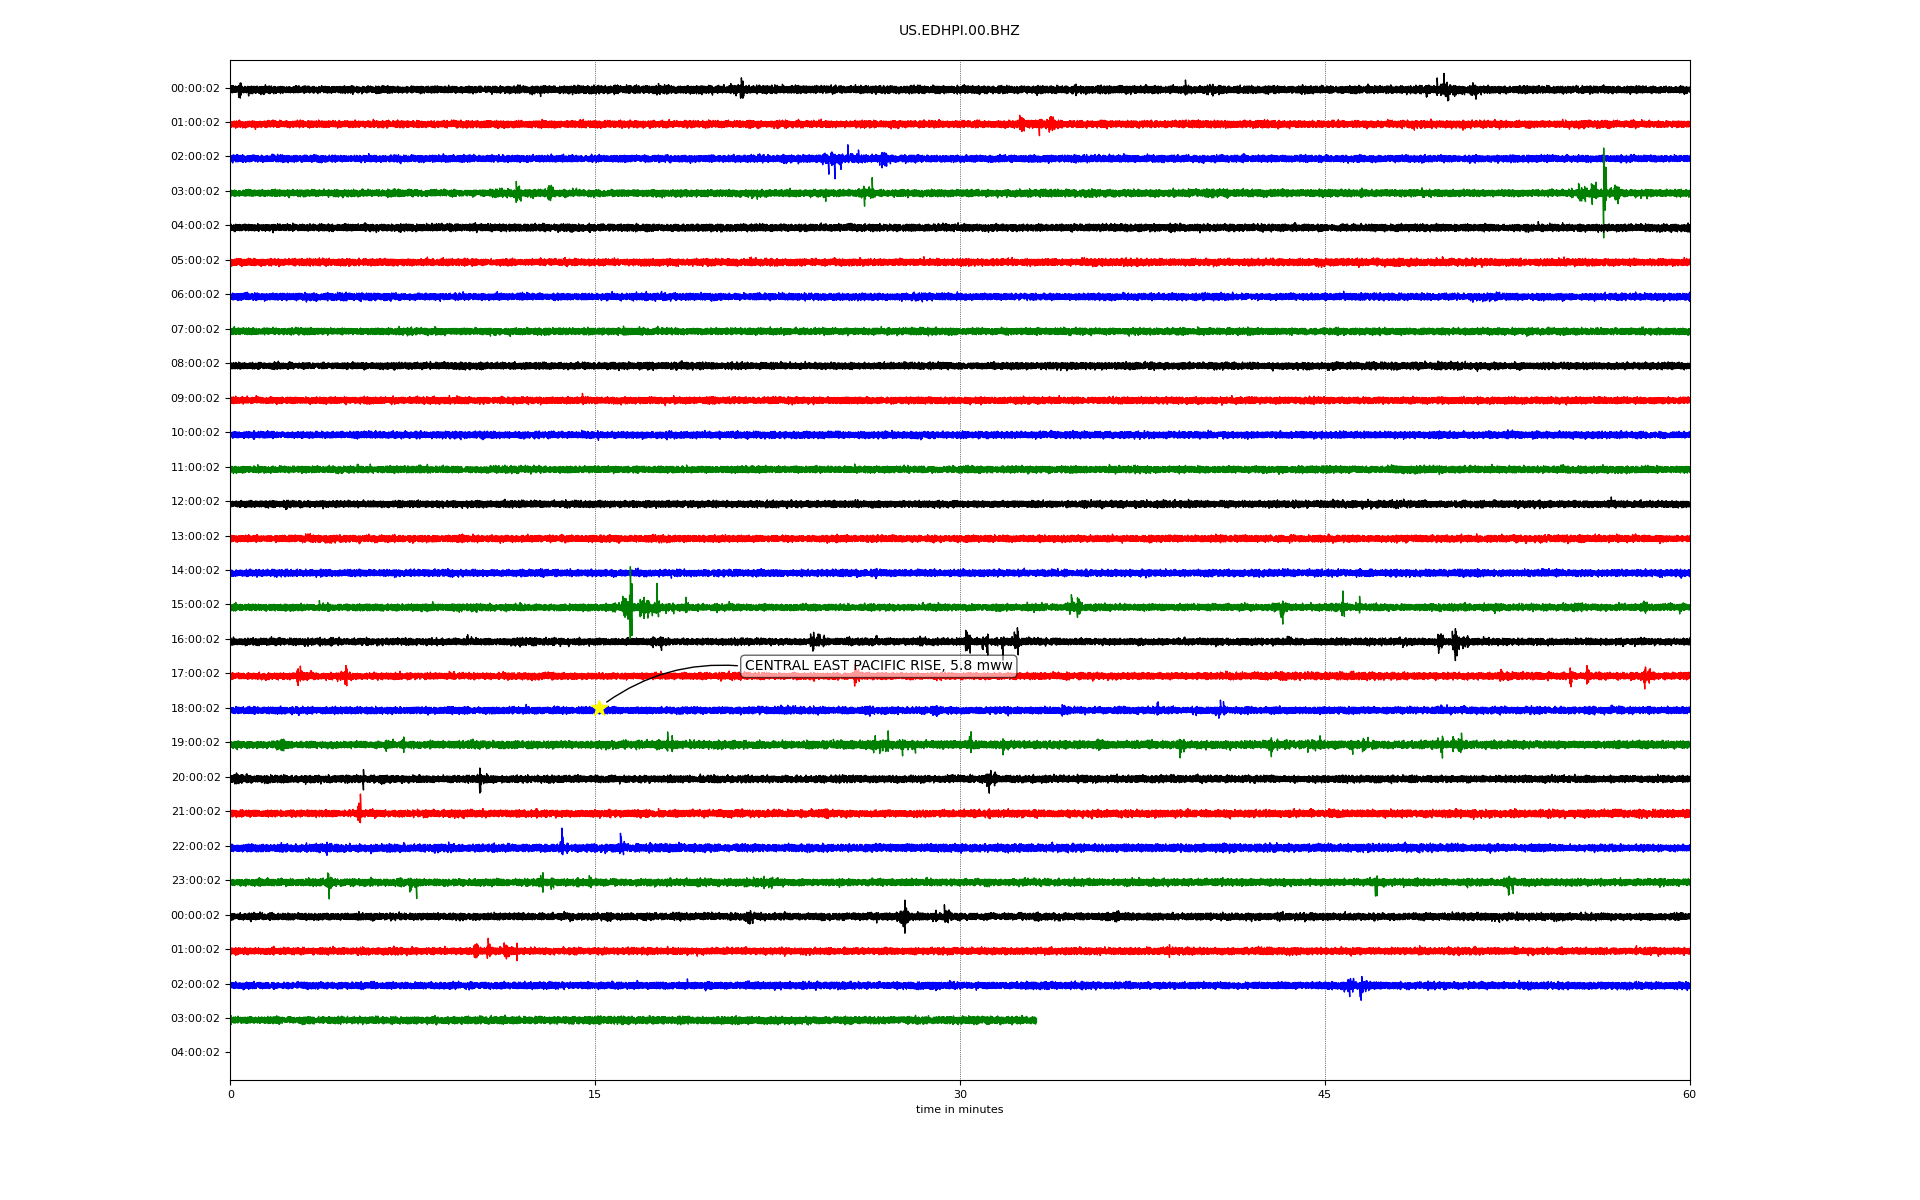
Task: Click the 10:00:02 row label
Action: coord(195,433)
